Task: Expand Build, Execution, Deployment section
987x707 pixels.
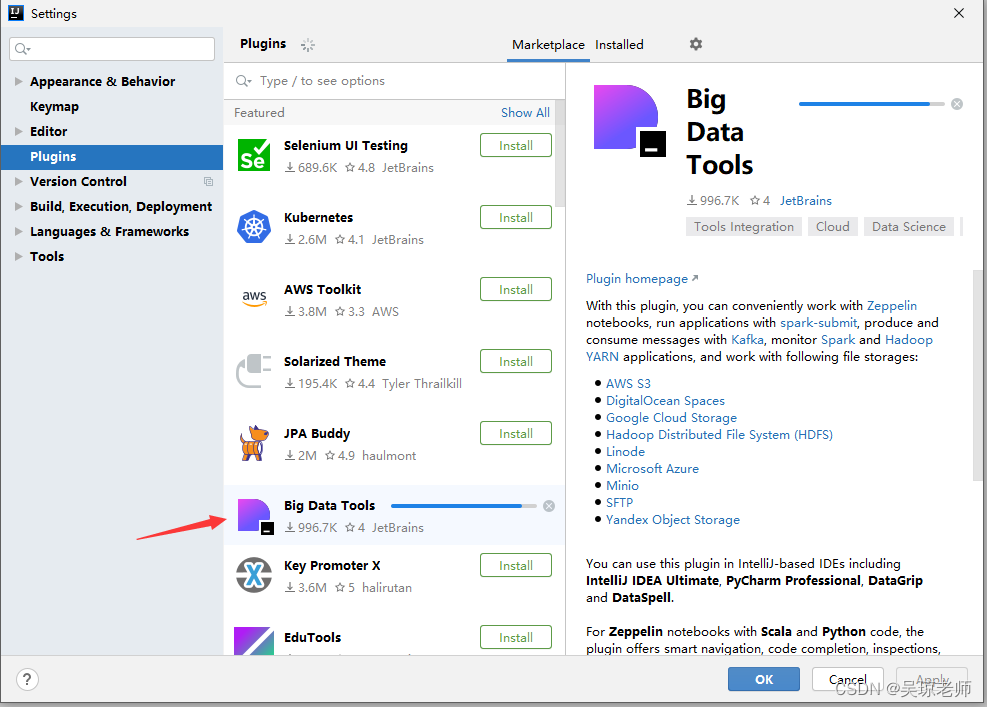Action: click(18, 206)
